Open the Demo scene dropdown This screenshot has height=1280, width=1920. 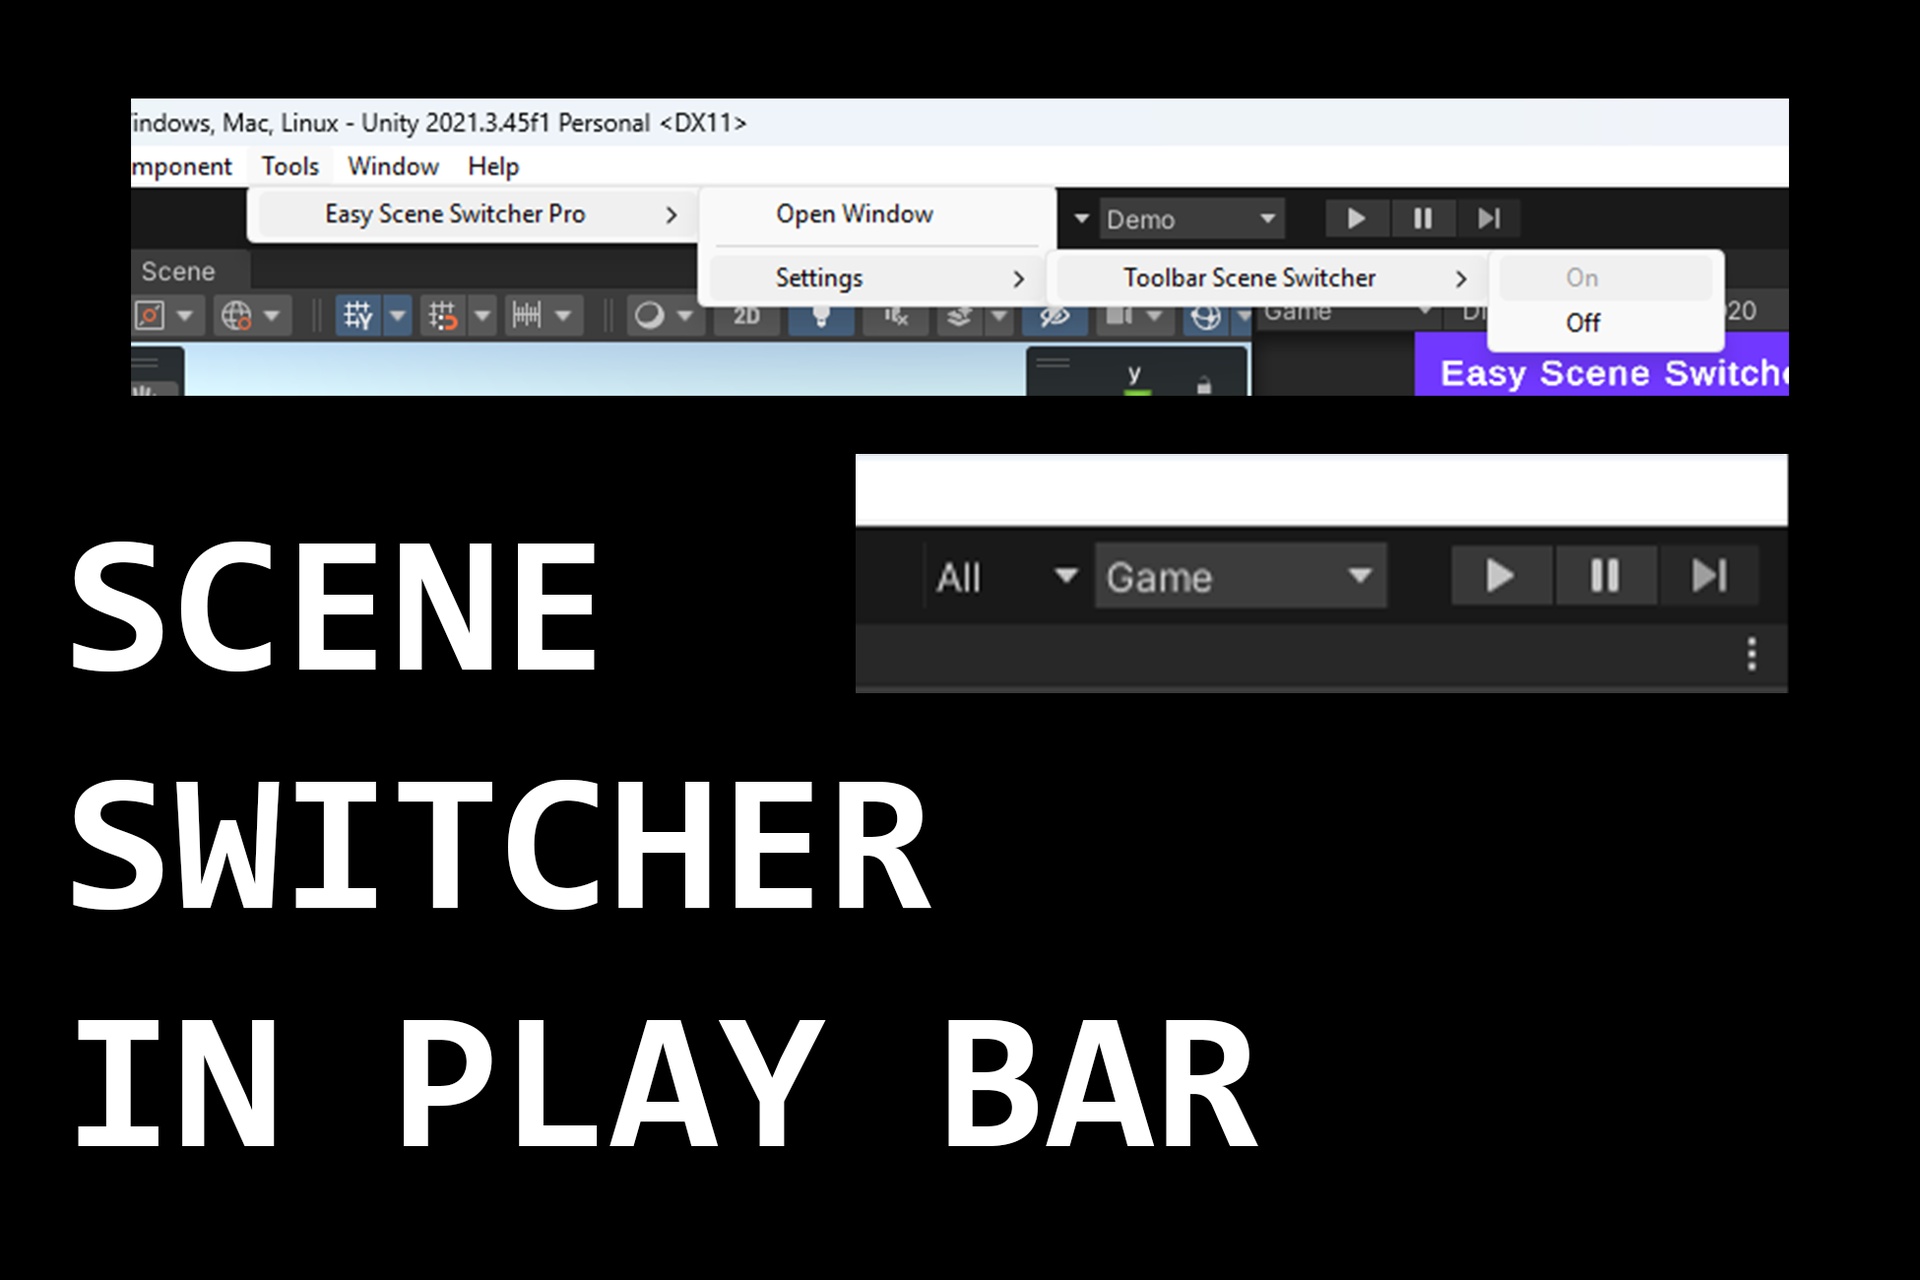pyautogui.click(x=1191, y=219)
